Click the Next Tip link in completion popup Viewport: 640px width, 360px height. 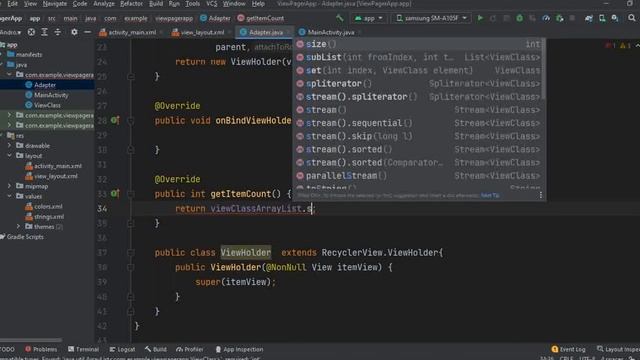pos(490,196)
